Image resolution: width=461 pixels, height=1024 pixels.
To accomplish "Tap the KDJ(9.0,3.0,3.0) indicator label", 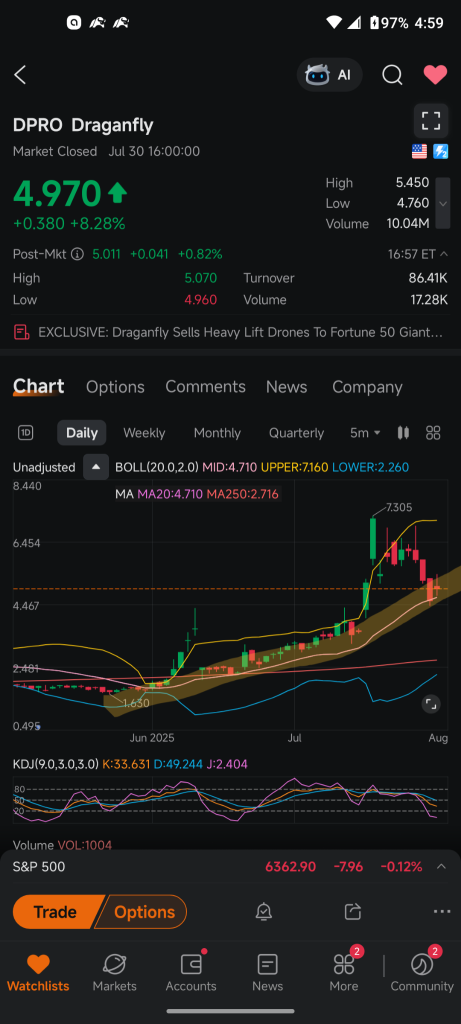I will click(56, 764).
